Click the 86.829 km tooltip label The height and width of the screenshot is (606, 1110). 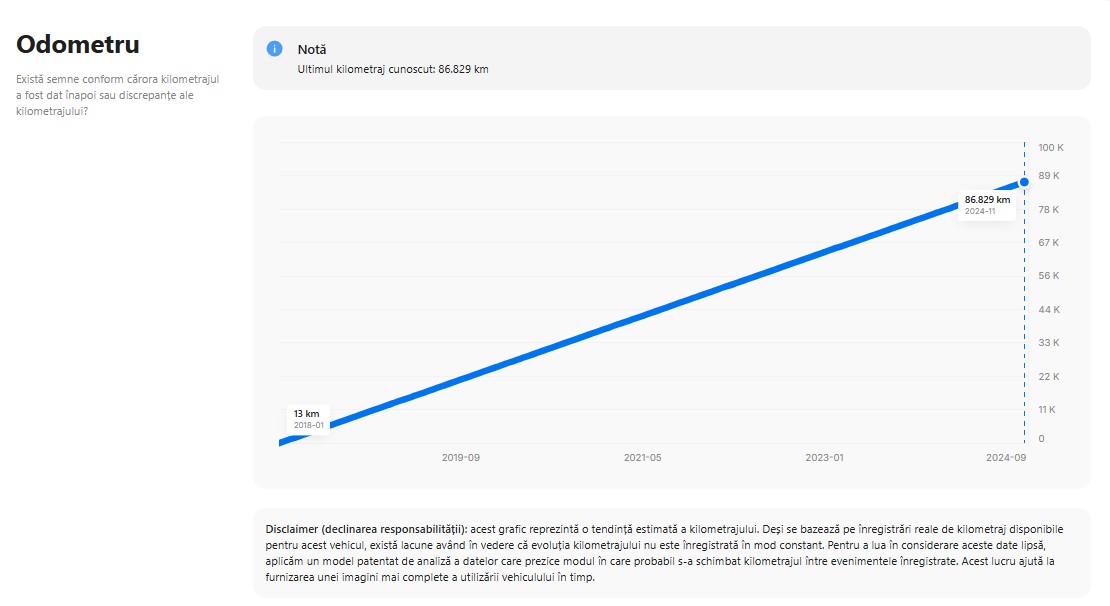(x=987, y=200)
